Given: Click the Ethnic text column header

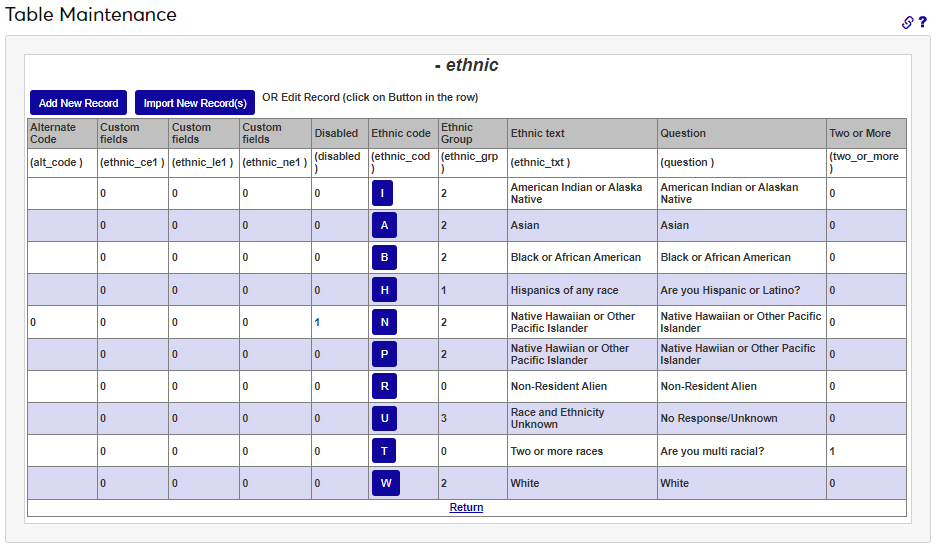Looking at the screenshot, I should tap(537, 134).
